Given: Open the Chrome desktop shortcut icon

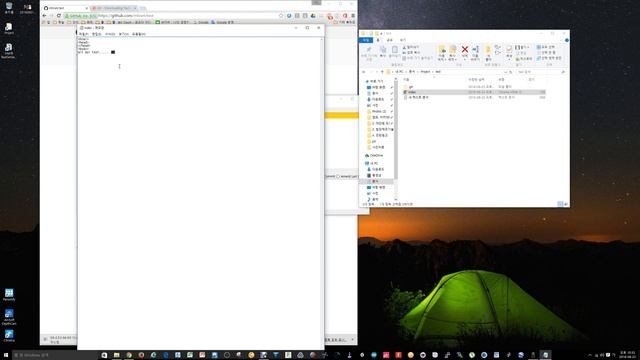Looking at the screenshot, I should click(9, 336).
